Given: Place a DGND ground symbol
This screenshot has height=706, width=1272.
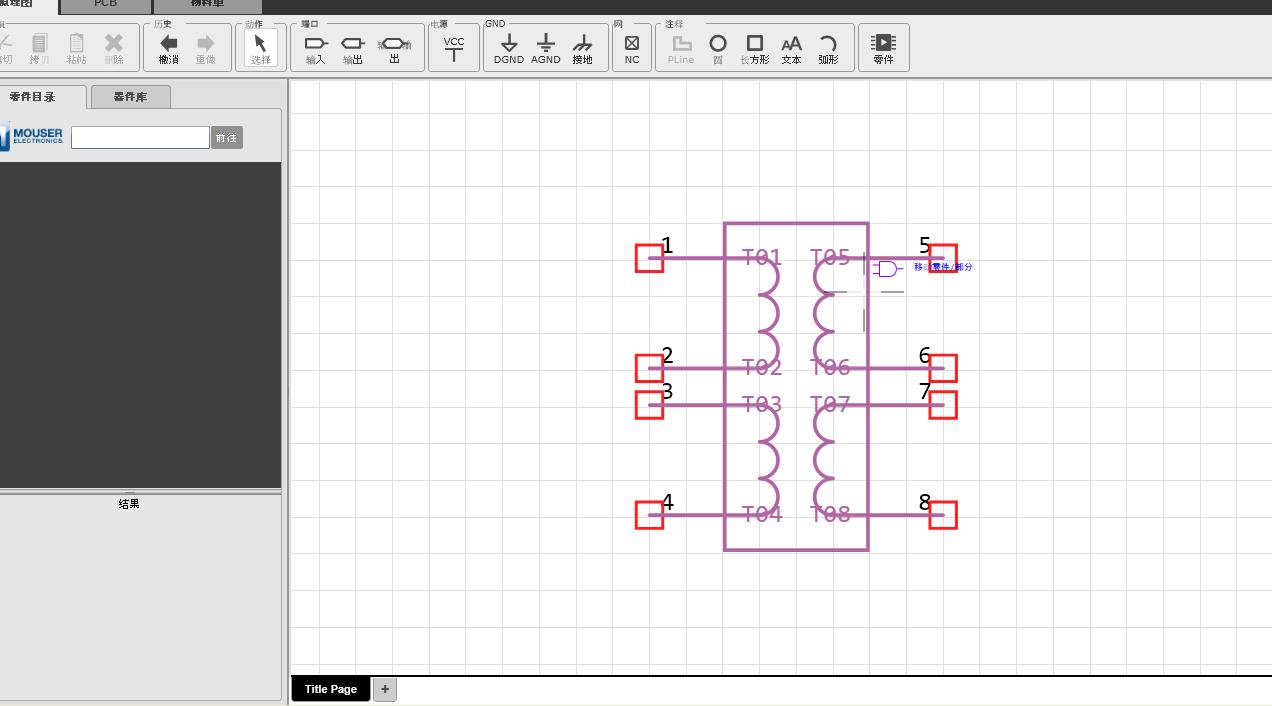Looking at the screenshot, I should (x=509, y=48).
